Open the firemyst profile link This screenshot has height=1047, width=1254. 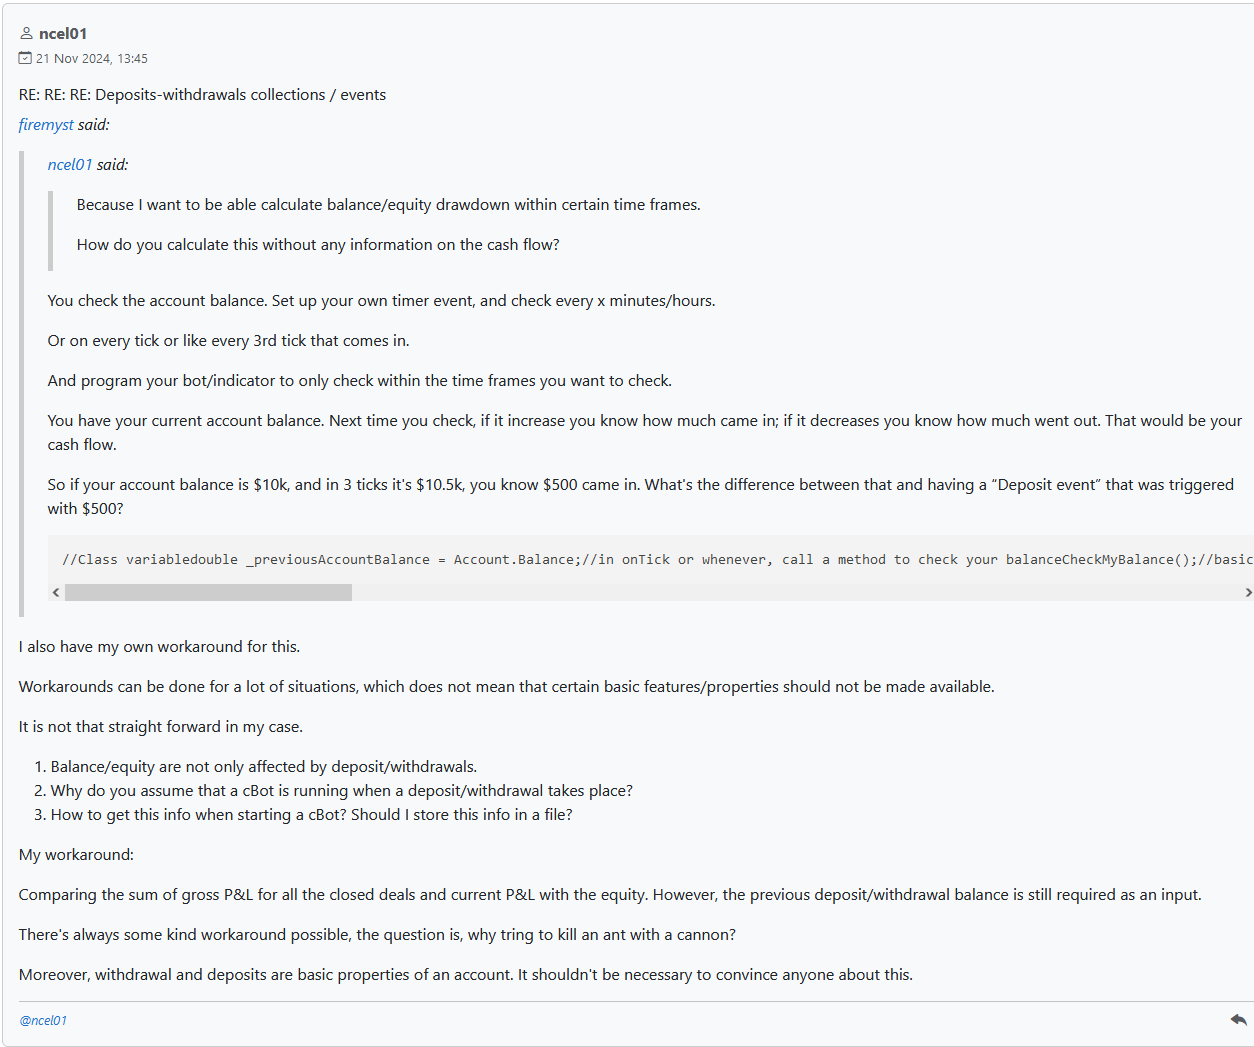click(x=46, y=125)
